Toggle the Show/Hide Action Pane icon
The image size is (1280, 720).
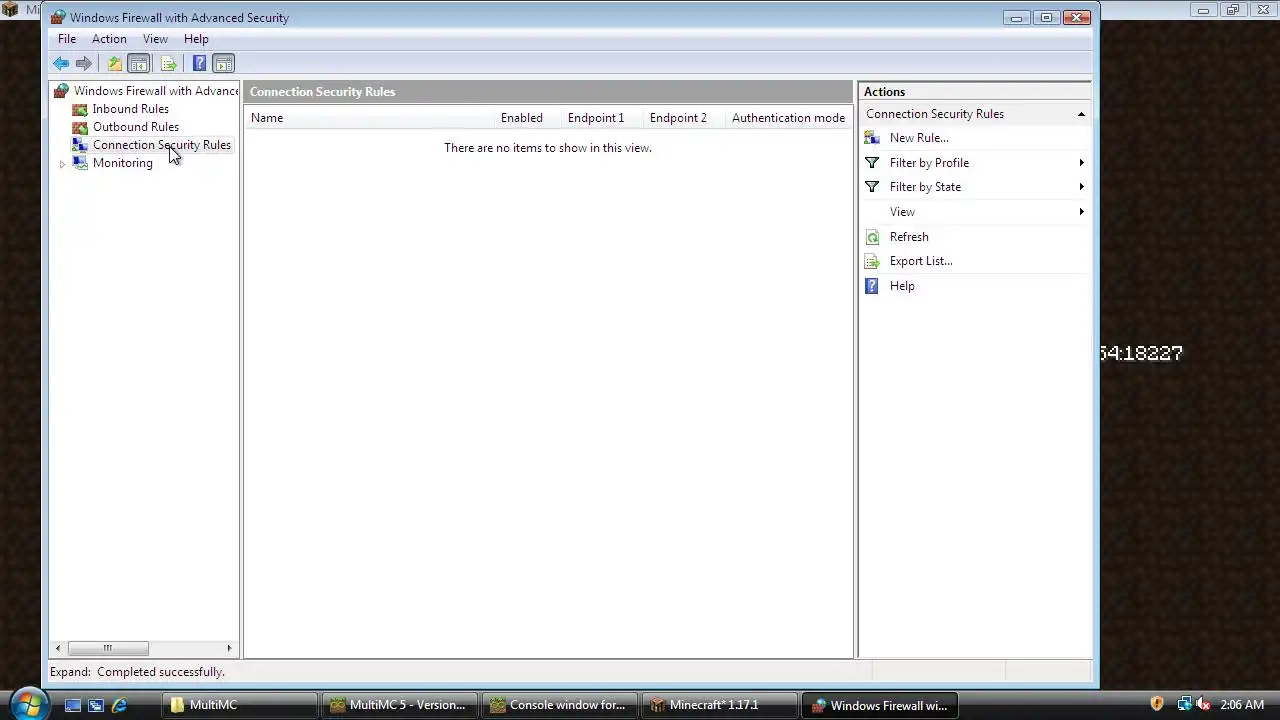224,64
